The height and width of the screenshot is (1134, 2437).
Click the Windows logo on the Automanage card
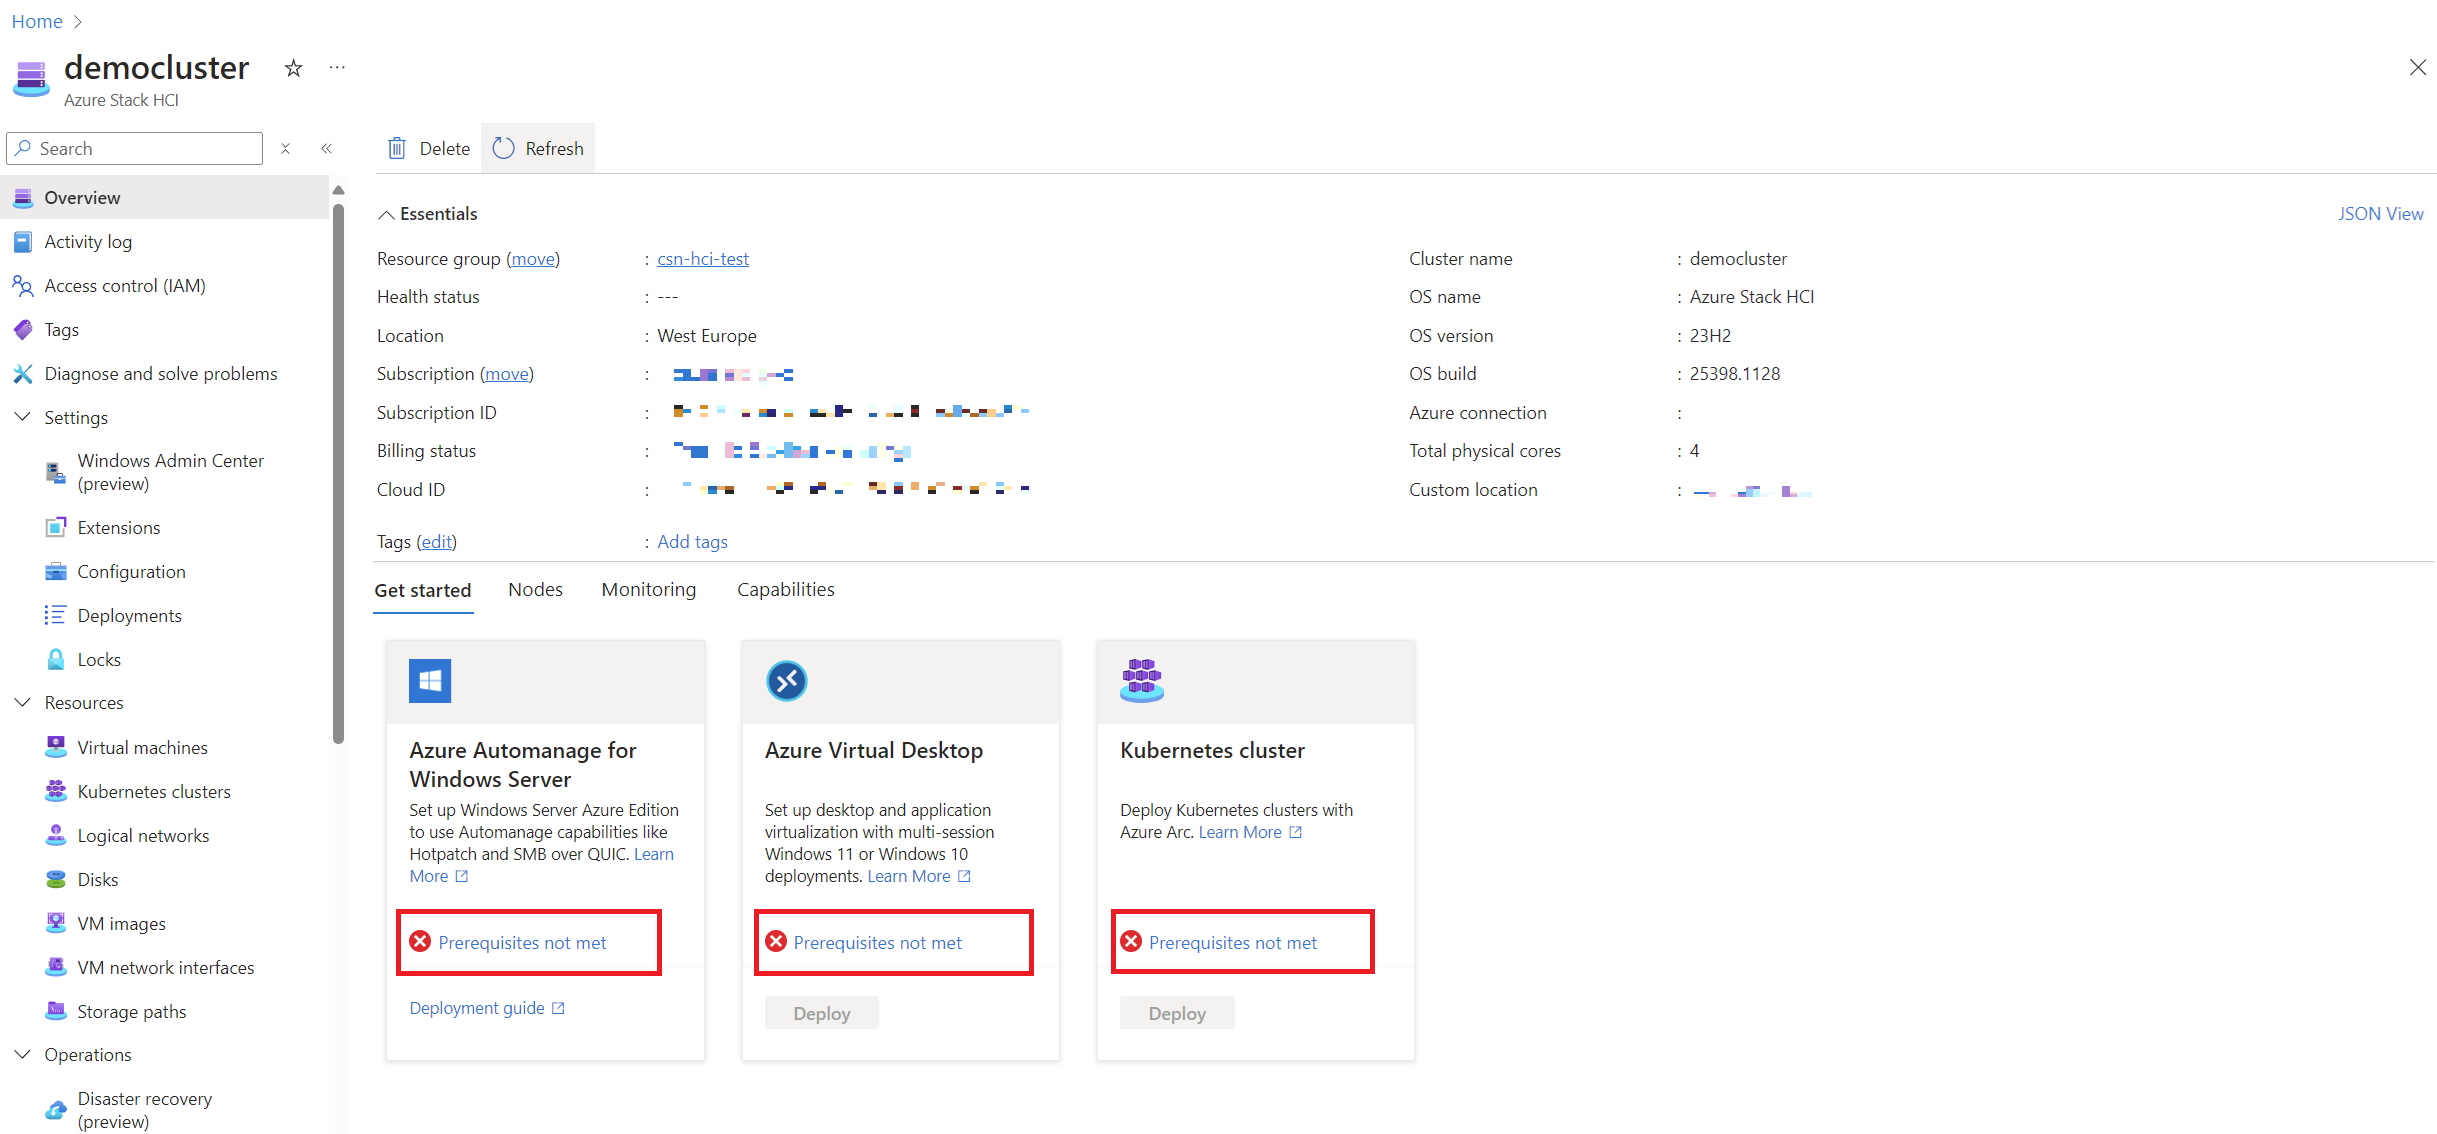pyautogui.click(x=430, y=681)
